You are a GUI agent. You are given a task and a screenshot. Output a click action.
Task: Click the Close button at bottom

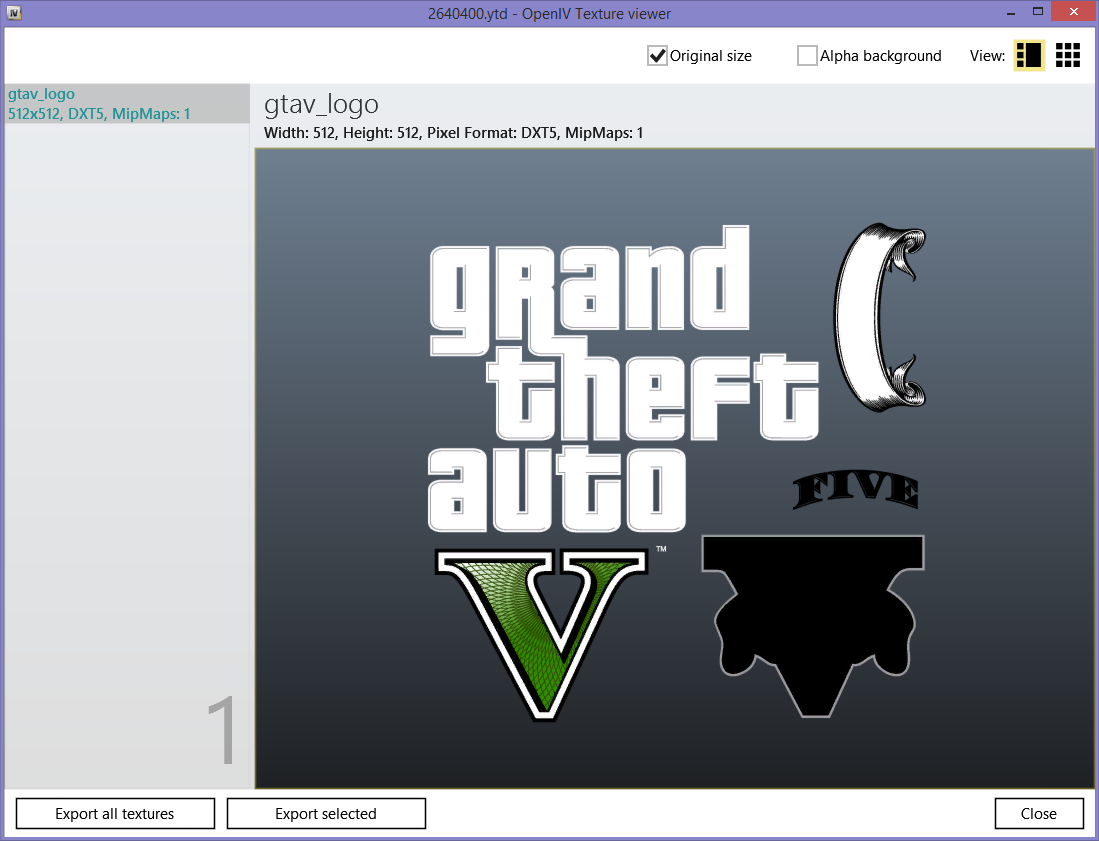pyautogui.click(x=1039, y=814)
